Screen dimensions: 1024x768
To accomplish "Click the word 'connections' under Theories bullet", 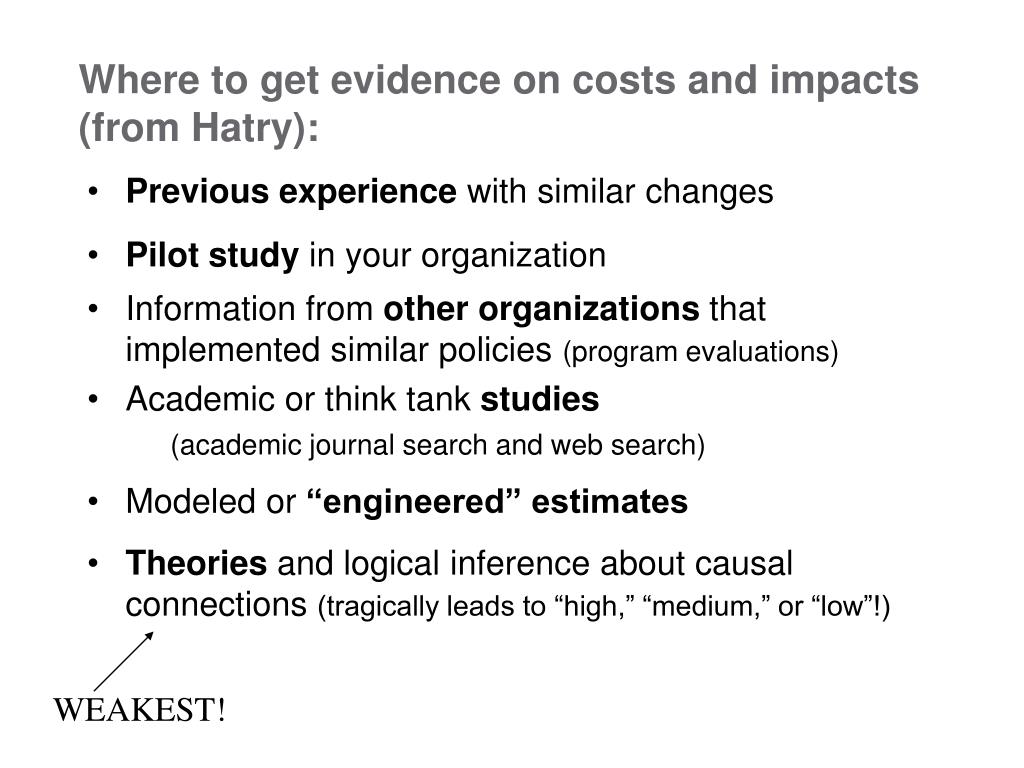I will click(216, 605).
